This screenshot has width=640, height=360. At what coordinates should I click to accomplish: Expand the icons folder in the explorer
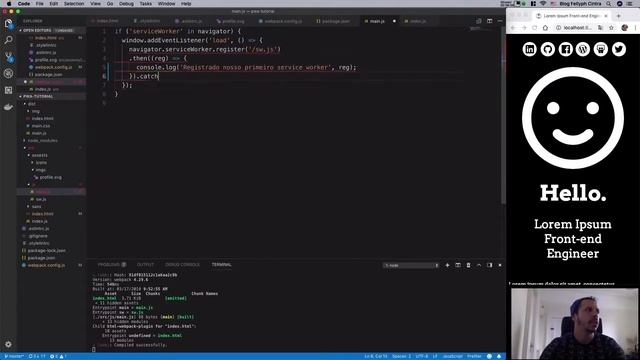pyautogui.click(x=41, y=163)
